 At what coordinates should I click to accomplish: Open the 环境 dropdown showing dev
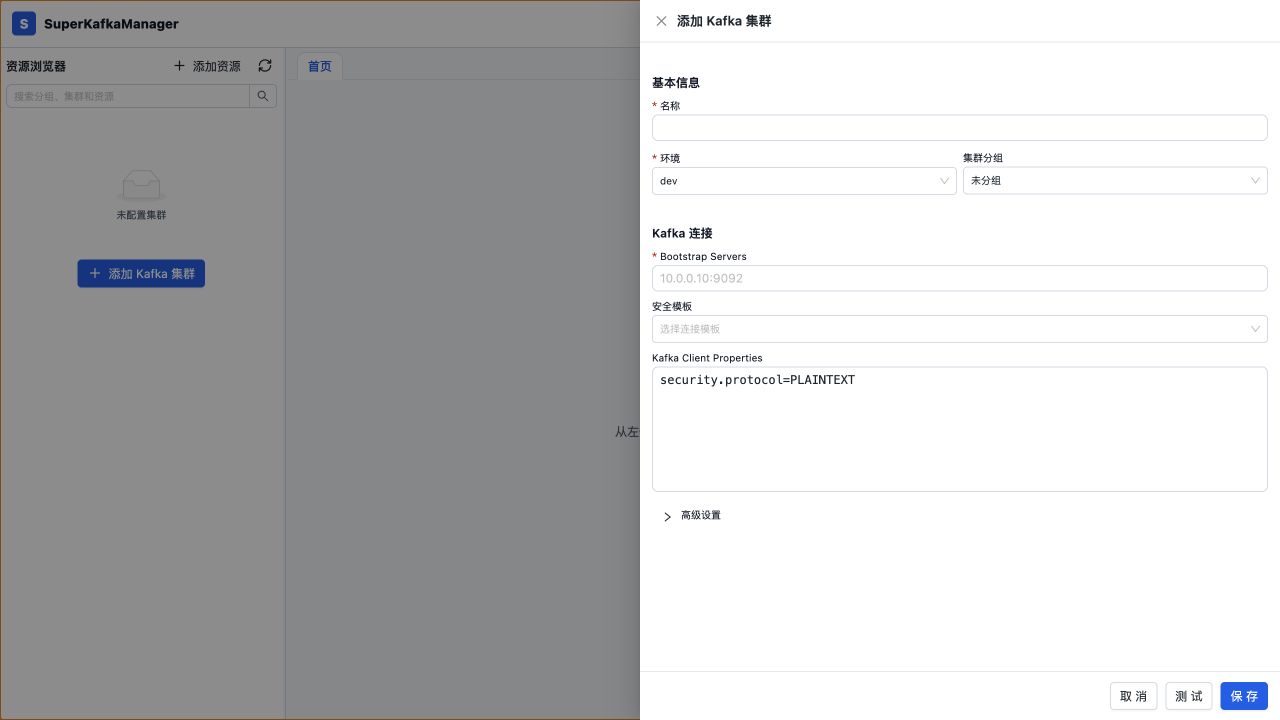pyautogui.click(x=804, y=181)
